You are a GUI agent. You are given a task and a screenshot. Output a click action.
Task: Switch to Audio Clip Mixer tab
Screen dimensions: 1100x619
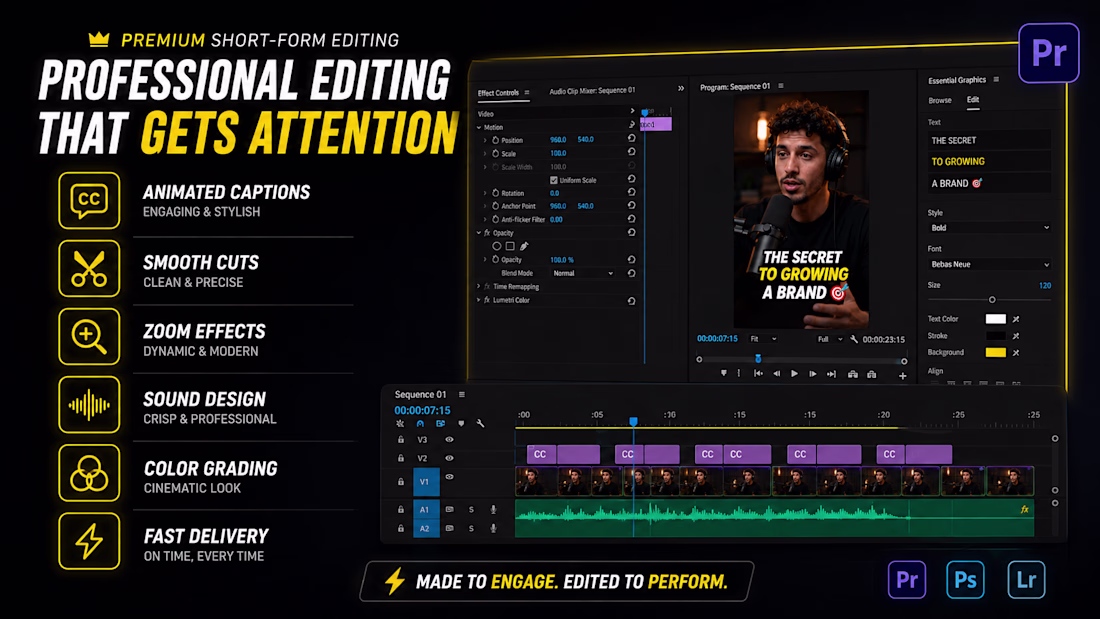tap(592, 91)
